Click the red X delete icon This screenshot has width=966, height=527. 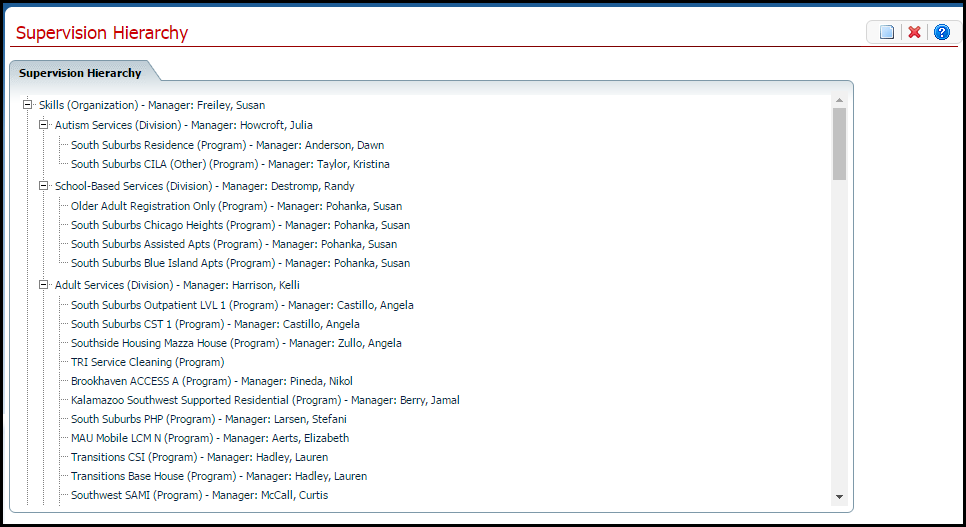(914, 33)
